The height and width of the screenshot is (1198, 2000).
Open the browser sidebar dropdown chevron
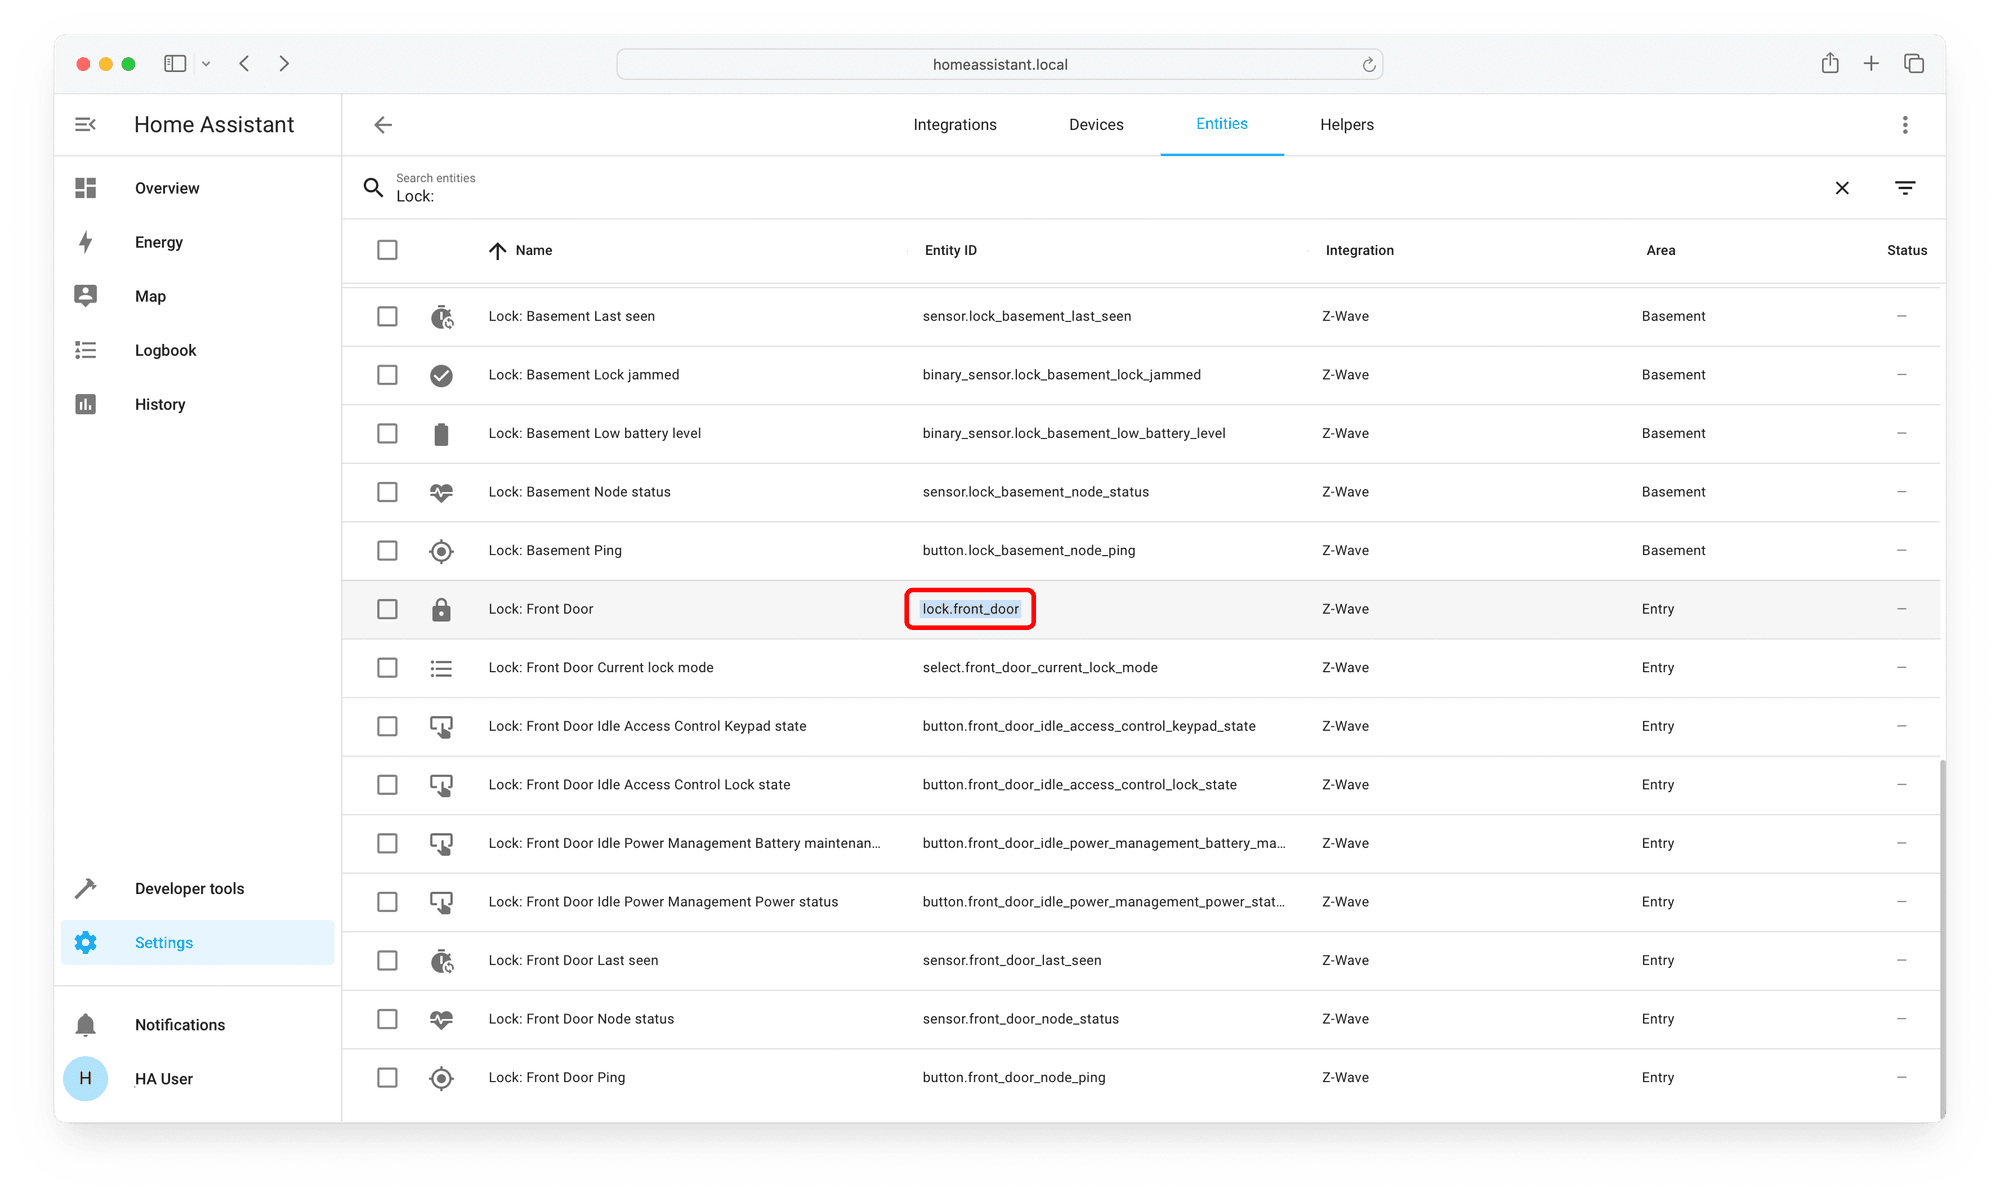pos(206,64)
